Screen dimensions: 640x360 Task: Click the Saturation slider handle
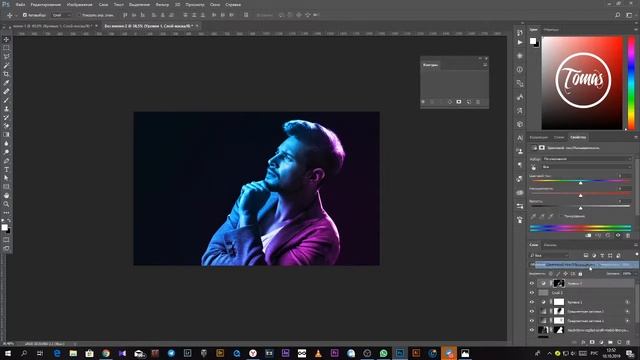tap(580, 196)
